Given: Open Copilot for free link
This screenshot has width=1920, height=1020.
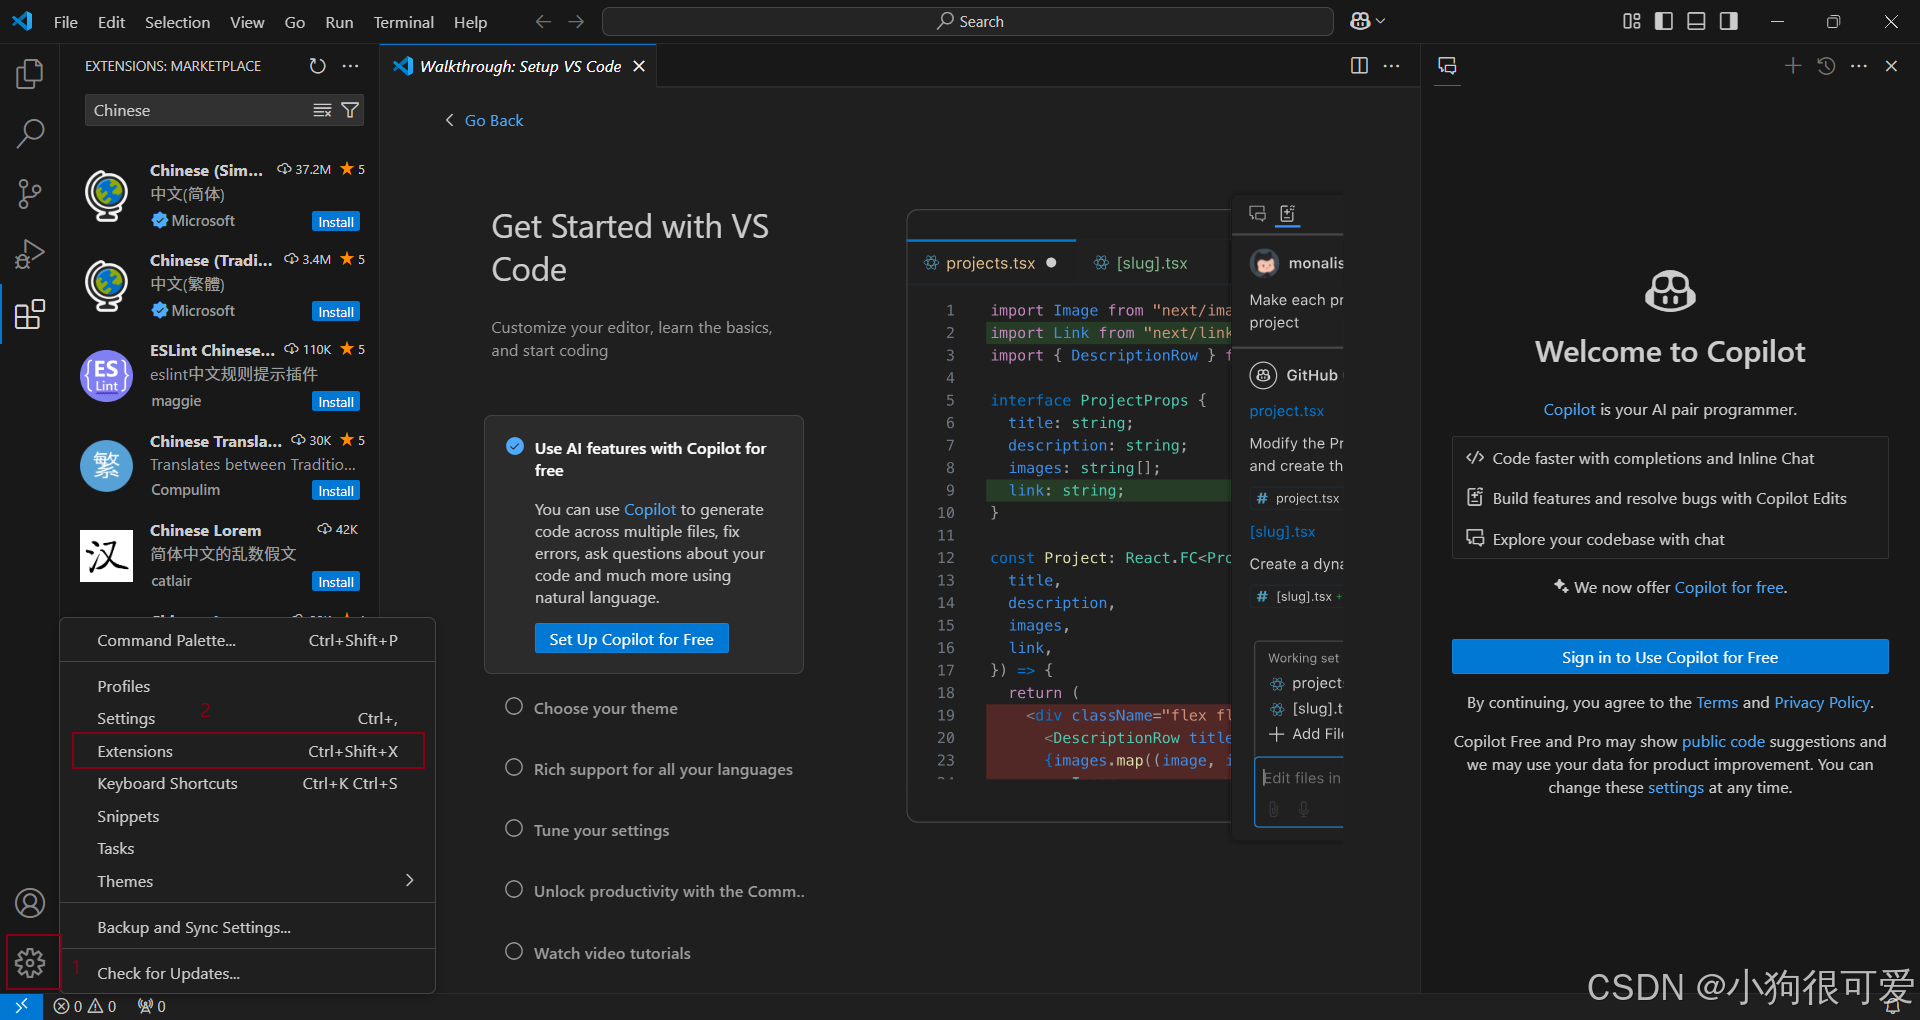Looking at the screenshot, I should click(1729, 587).
